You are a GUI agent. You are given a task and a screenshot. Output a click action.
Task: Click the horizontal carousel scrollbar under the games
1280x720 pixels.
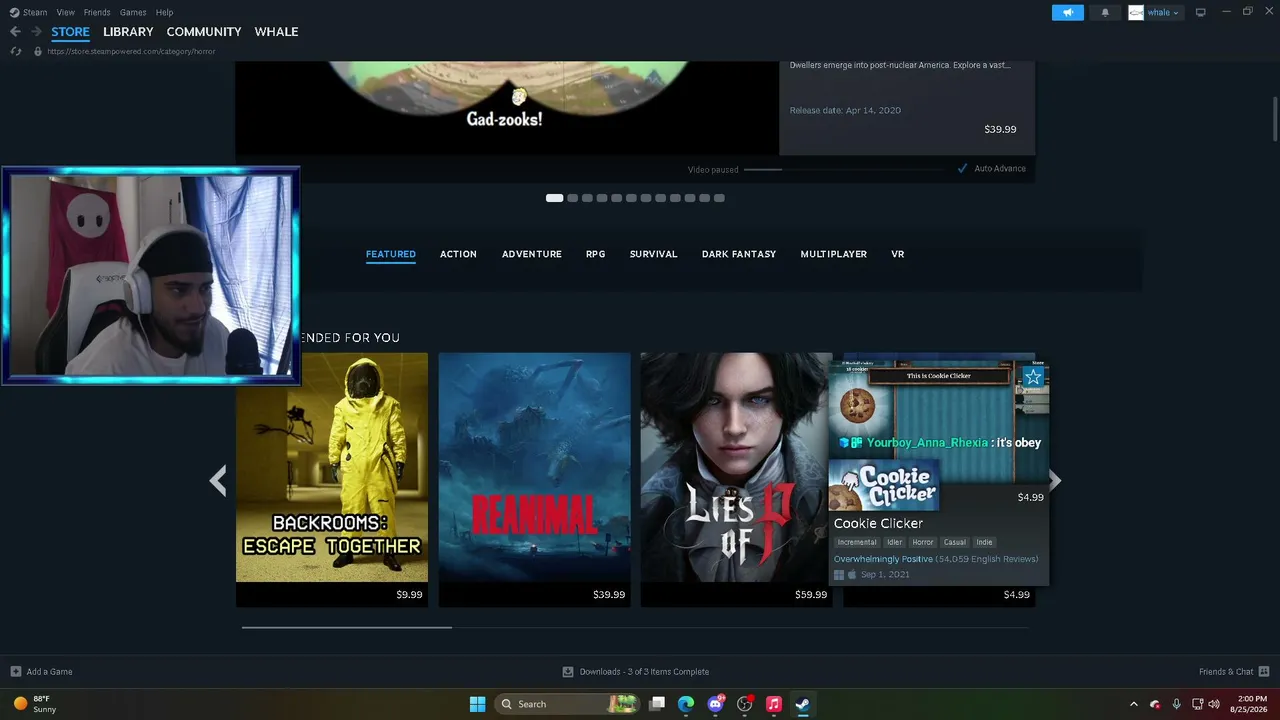click(347, 628)
